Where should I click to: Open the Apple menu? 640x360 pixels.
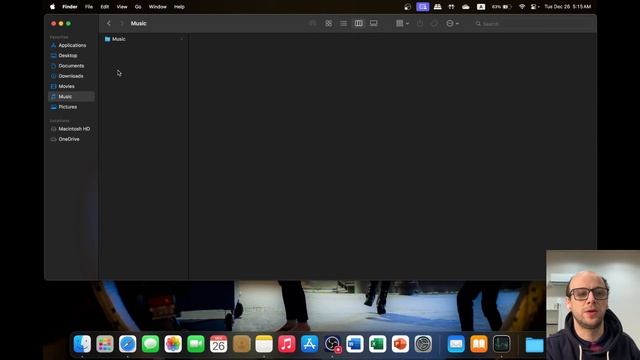(x=53, y=7)
